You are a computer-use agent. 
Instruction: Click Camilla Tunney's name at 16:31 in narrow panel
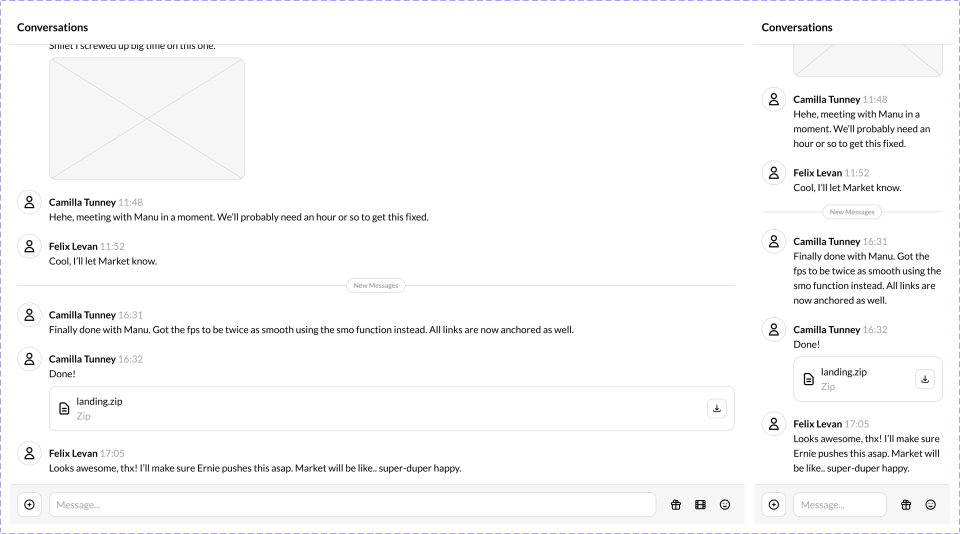tap(826, 241)
